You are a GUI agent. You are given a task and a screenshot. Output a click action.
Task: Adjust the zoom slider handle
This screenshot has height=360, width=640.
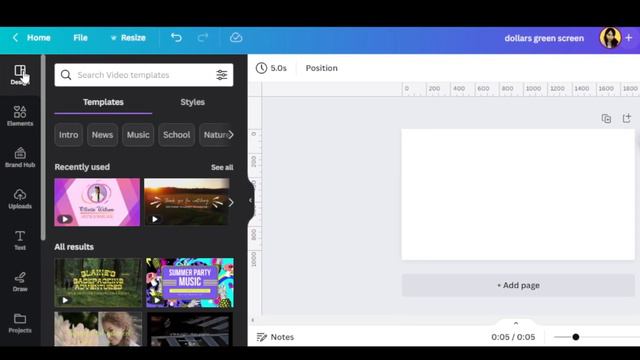576,337
